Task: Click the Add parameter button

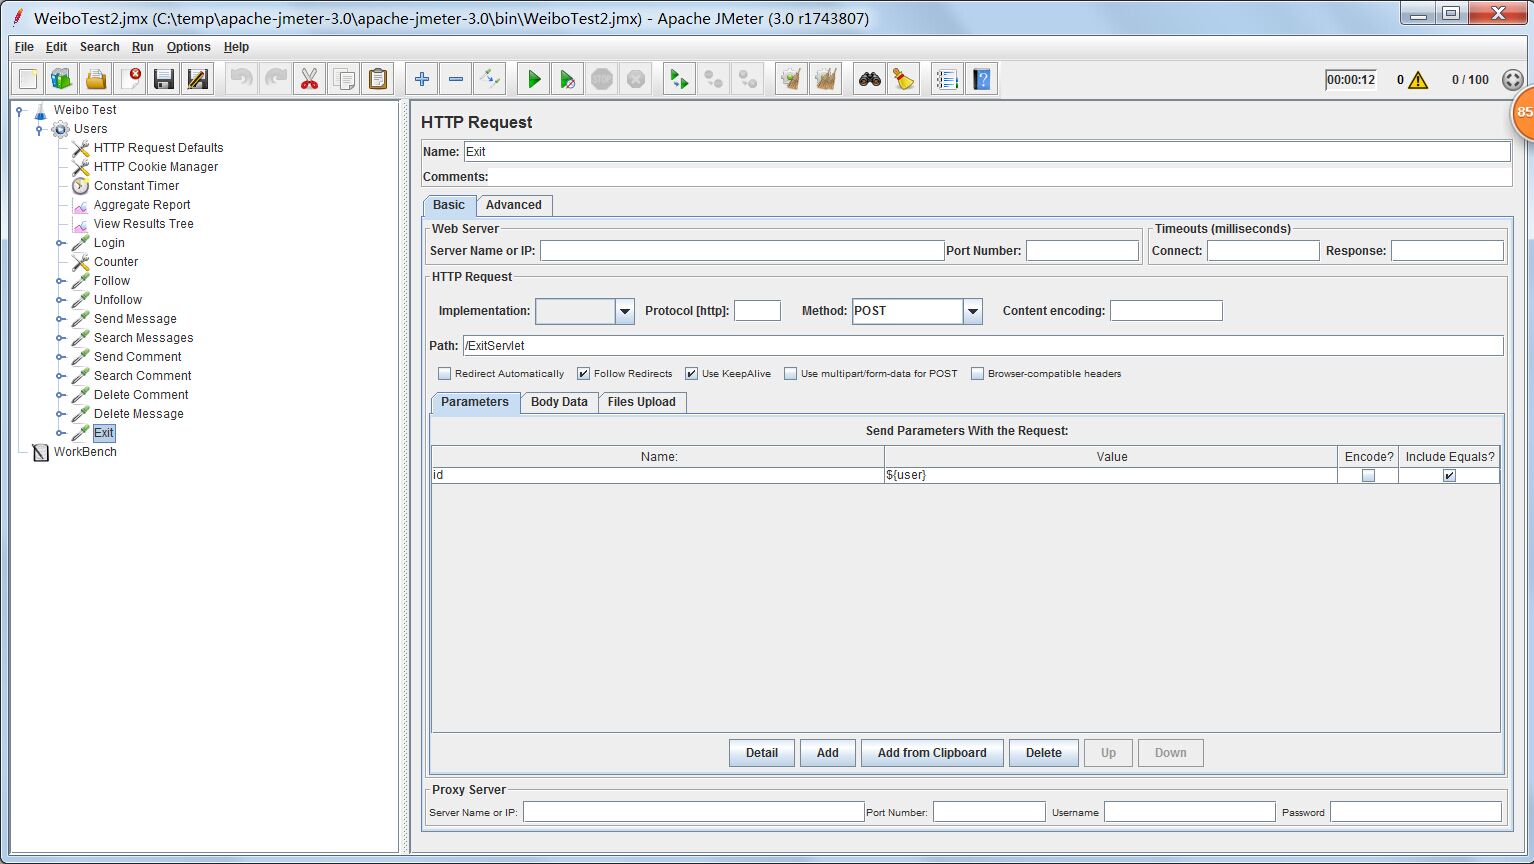Action: (x=828, y=753)
